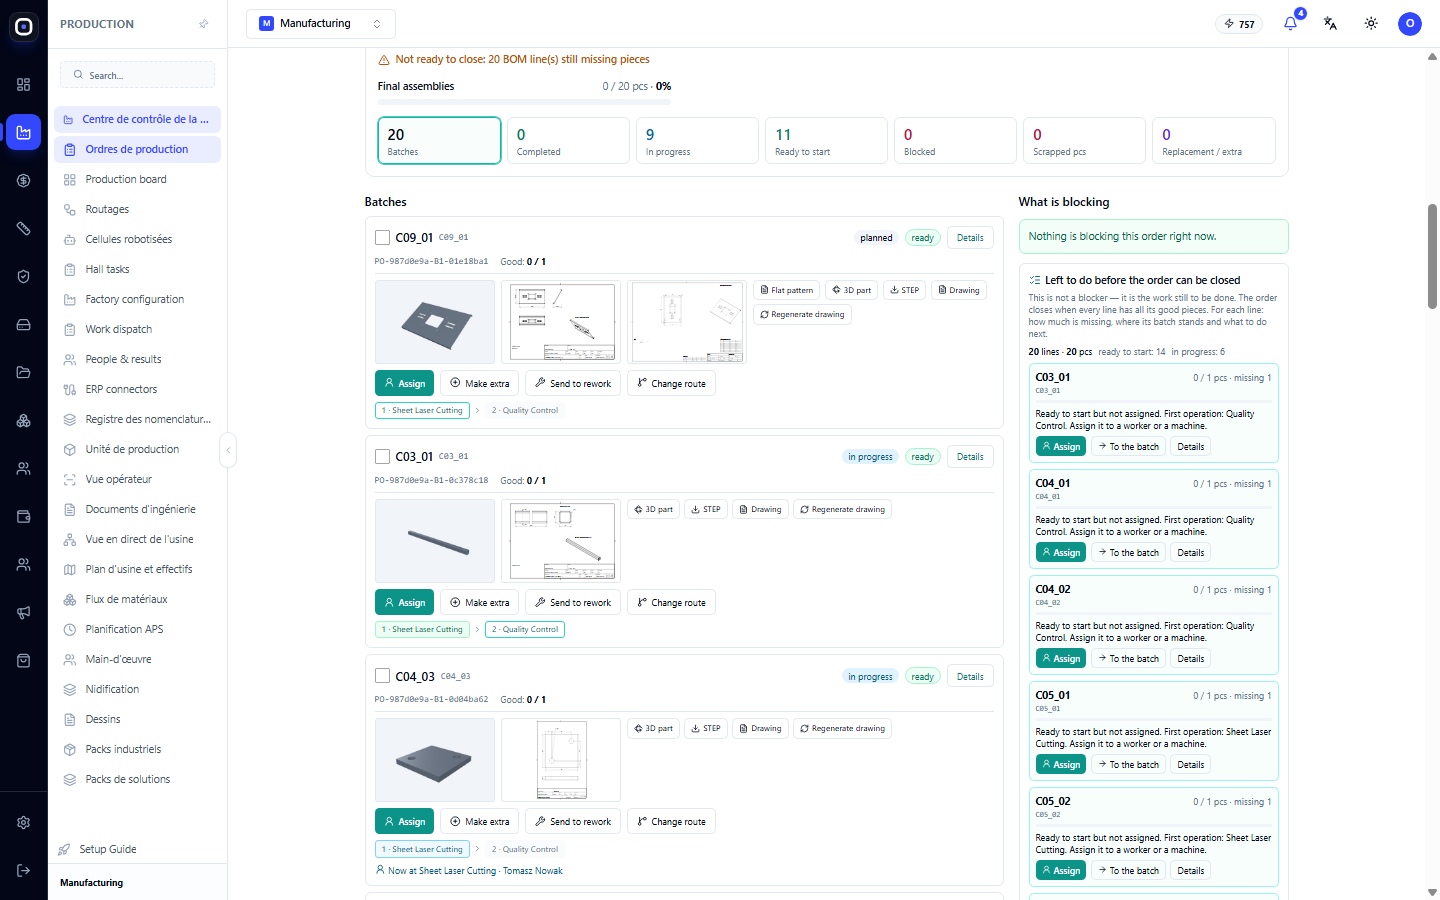Click the pin icon next to PRODUCTION

tap(204, 24)
